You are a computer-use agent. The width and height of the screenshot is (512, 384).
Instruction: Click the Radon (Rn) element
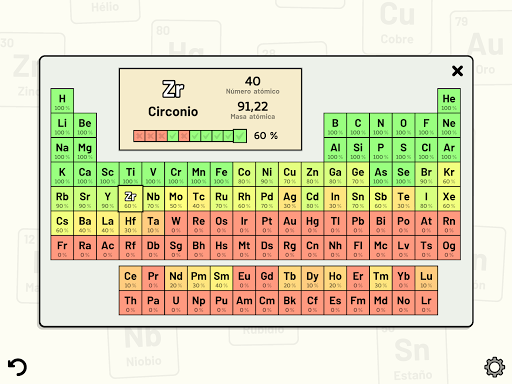[x=449, y=223]
